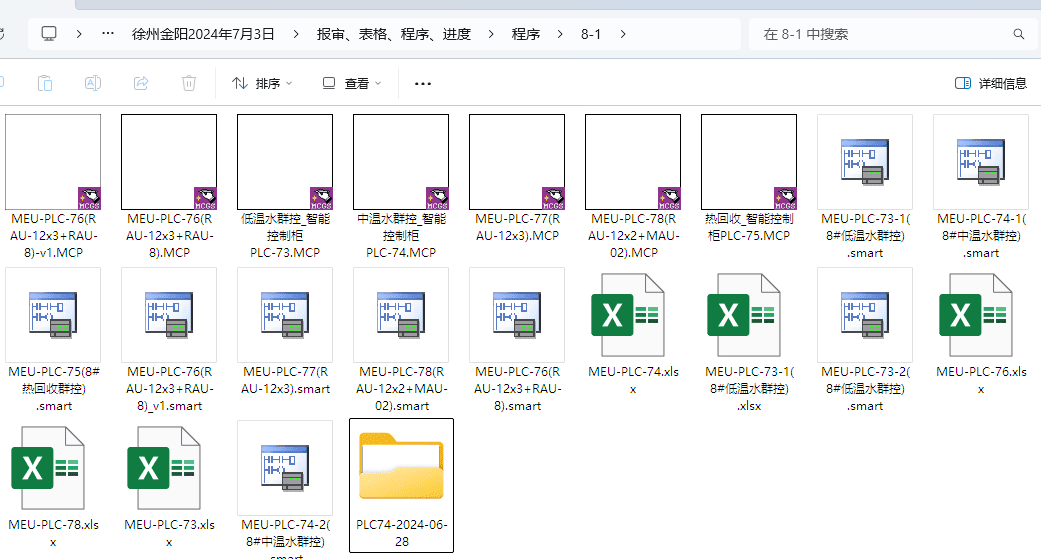1041x559 pixels.
Task: Select MEU-PLC-74.xlsx Excel file icon
Action: coord(628,315)
